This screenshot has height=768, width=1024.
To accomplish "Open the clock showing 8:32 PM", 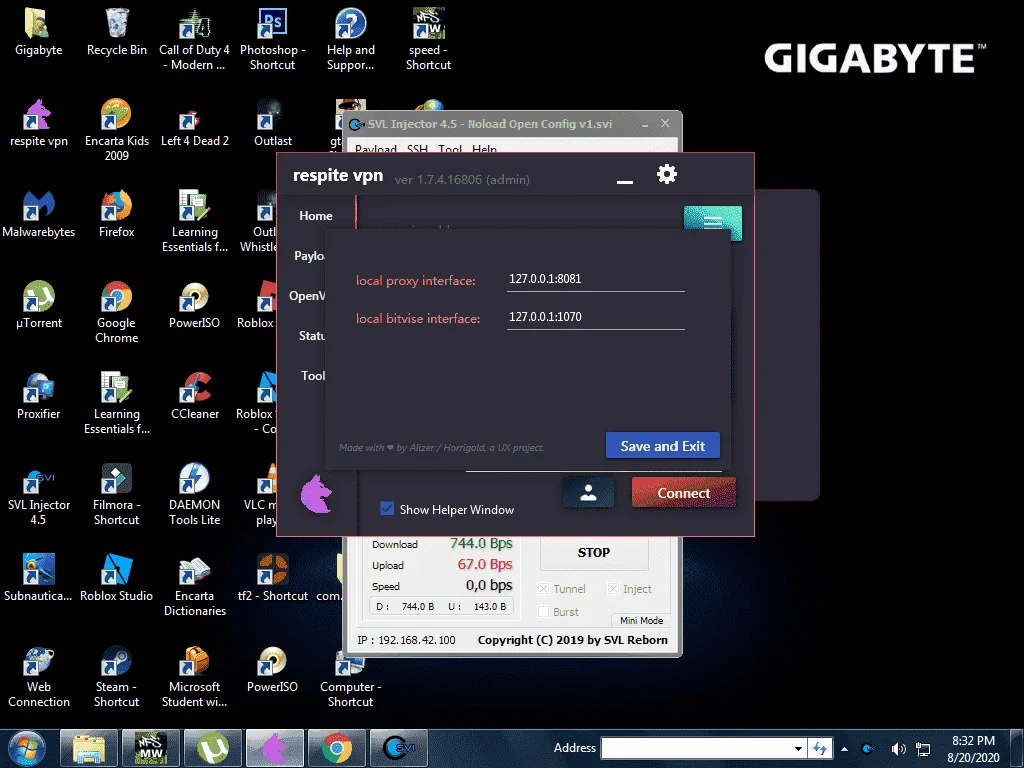I will 973,748.
